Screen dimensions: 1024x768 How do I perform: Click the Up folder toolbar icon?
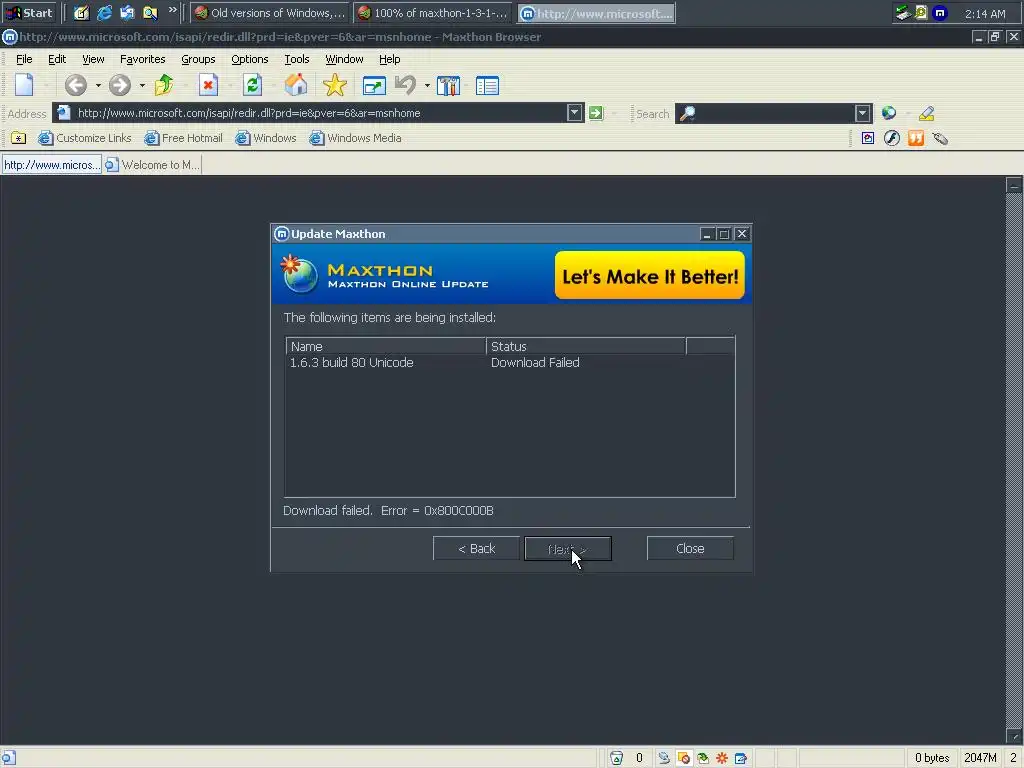164,85
